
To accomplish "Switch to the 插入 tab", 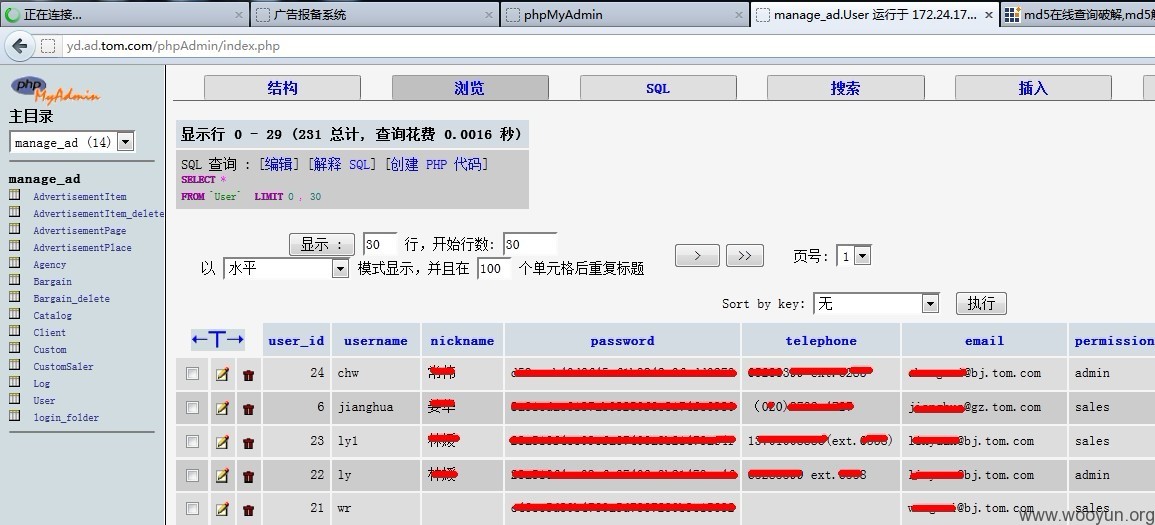I will pos(1033,88).
